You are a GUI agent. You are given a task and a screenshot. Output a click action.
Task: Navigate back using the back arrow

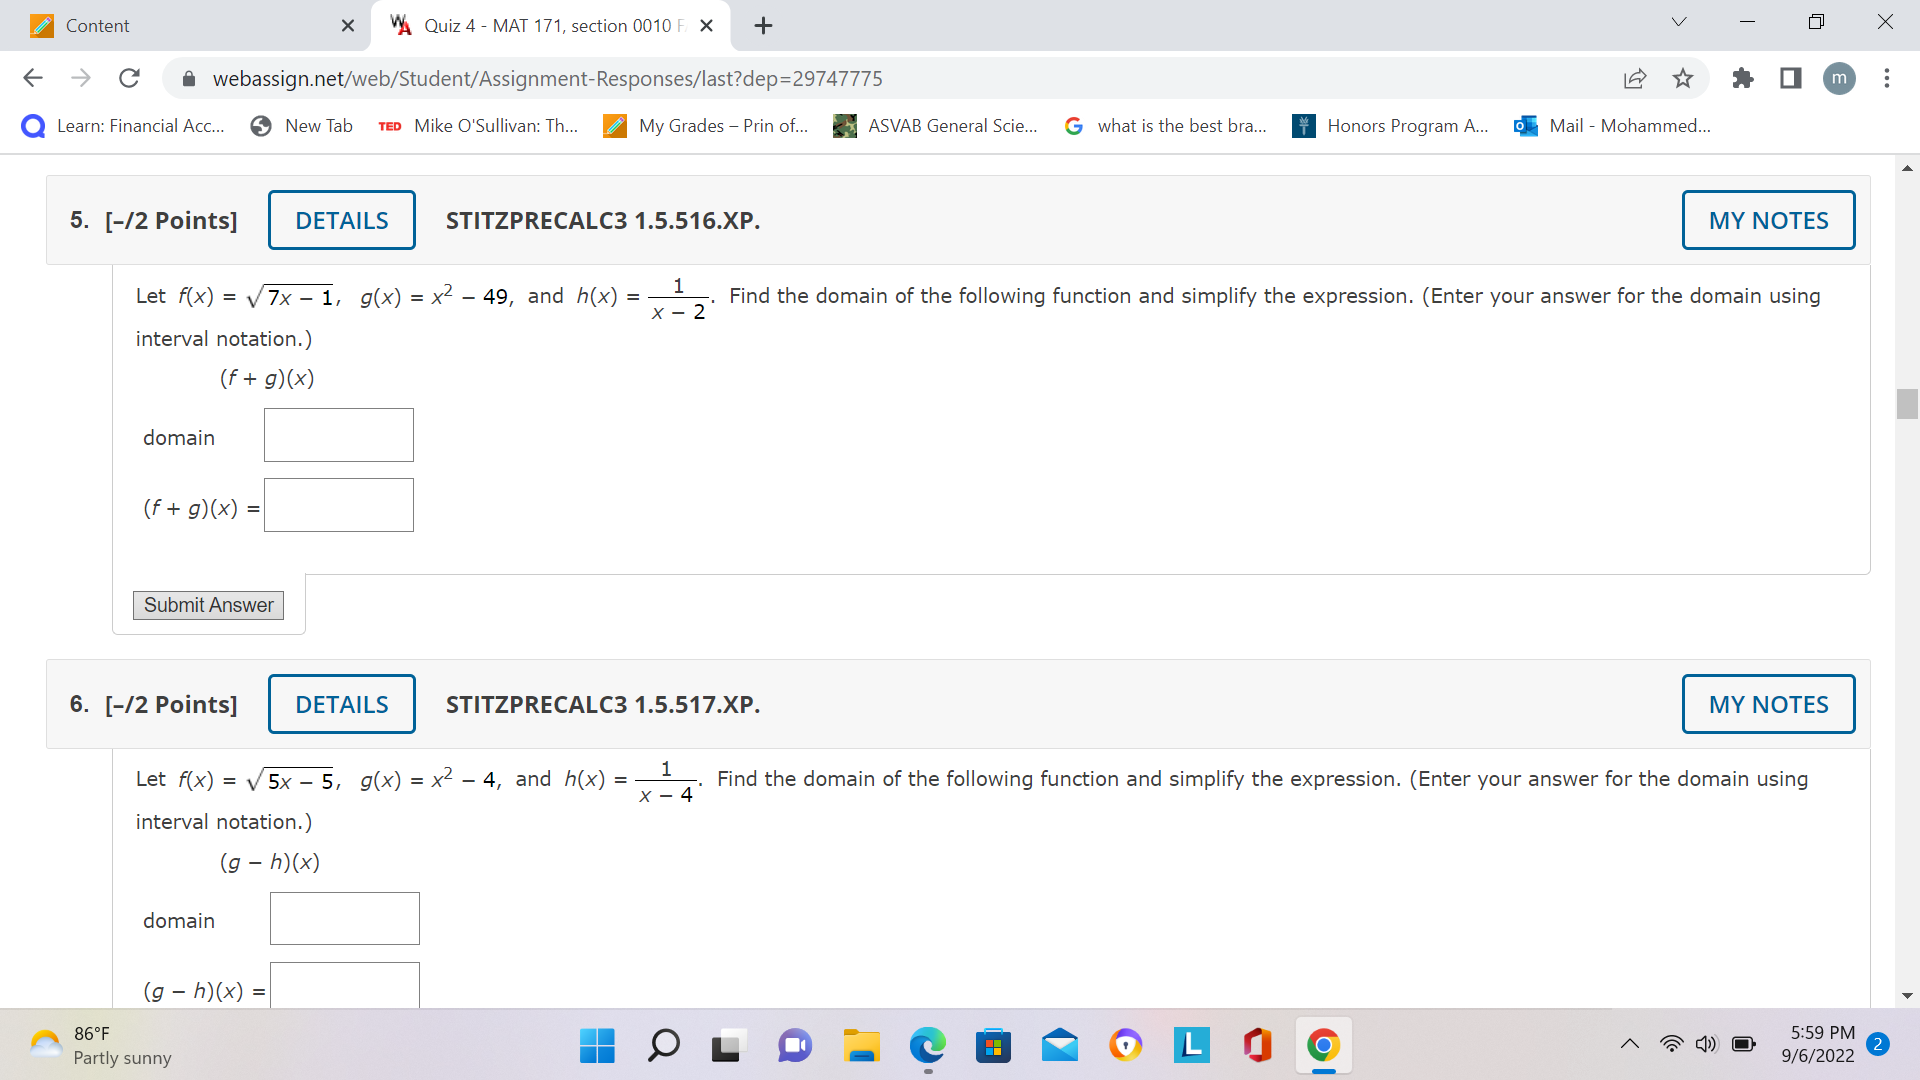(x=33, y=78)
